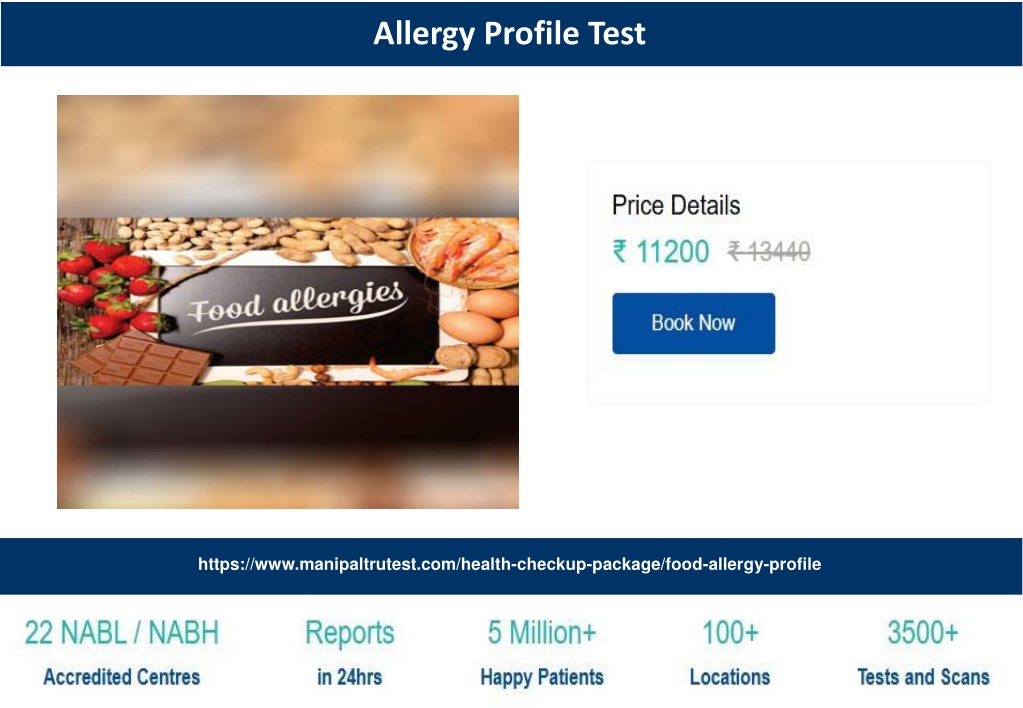Click the Reports heading text
This screenshot has height=708, width=1023.
click(x=350, y=633)
